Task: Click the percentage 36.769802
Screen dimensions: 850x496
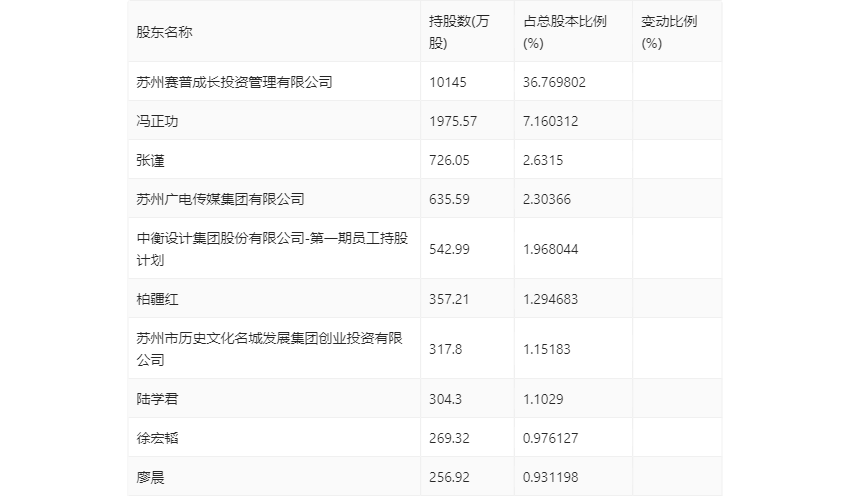Action: (554, 82)
